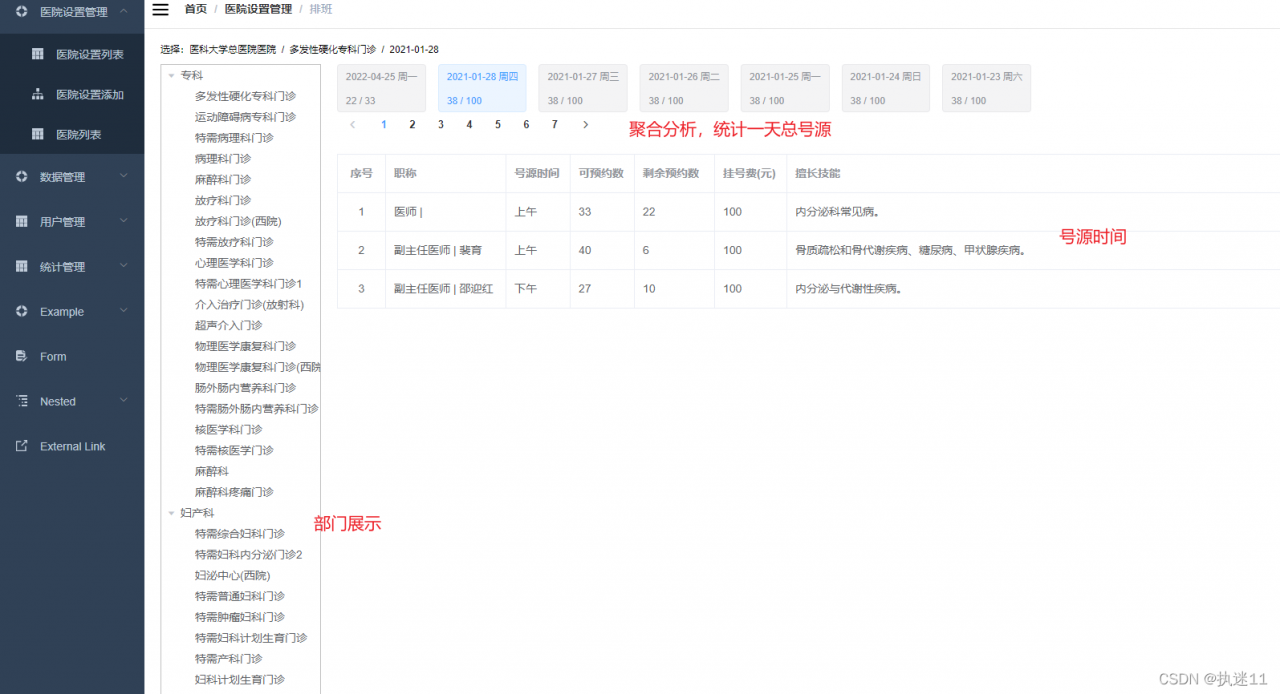
Task: Collapse the 妇产科 tree node
Action: (x=170, y=512)
